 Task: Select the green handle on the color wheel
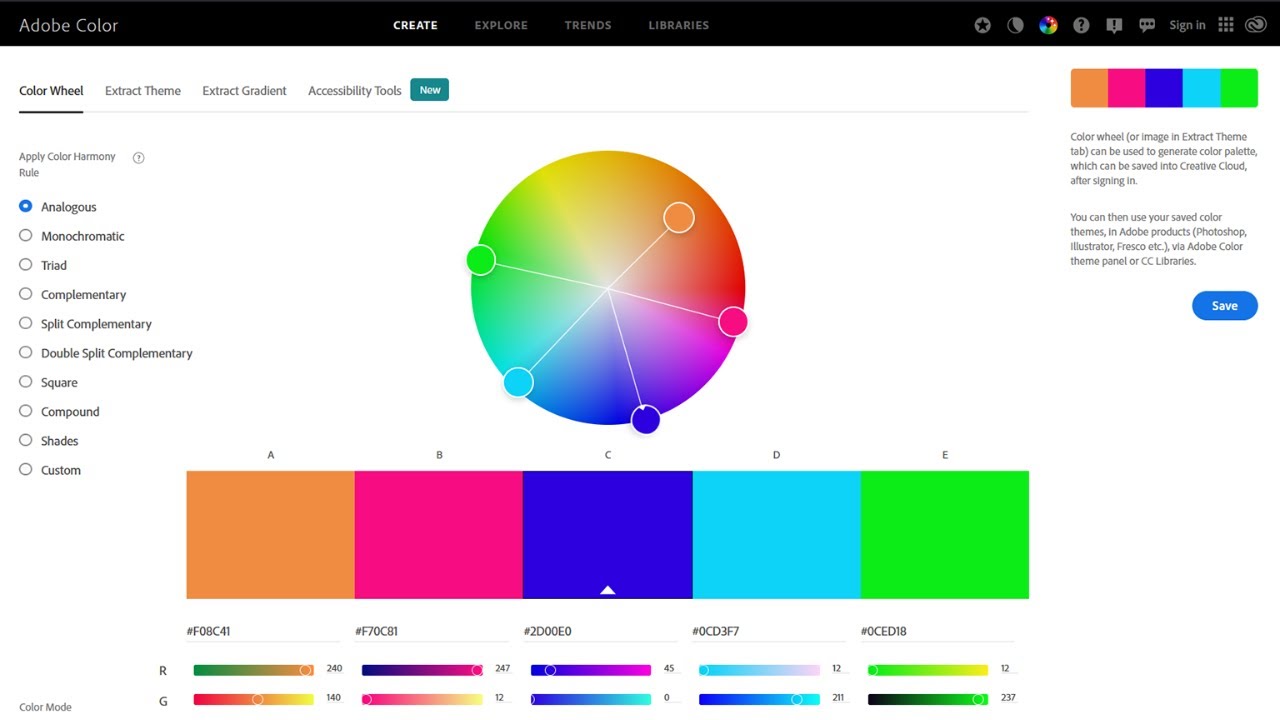coord(481,260)
